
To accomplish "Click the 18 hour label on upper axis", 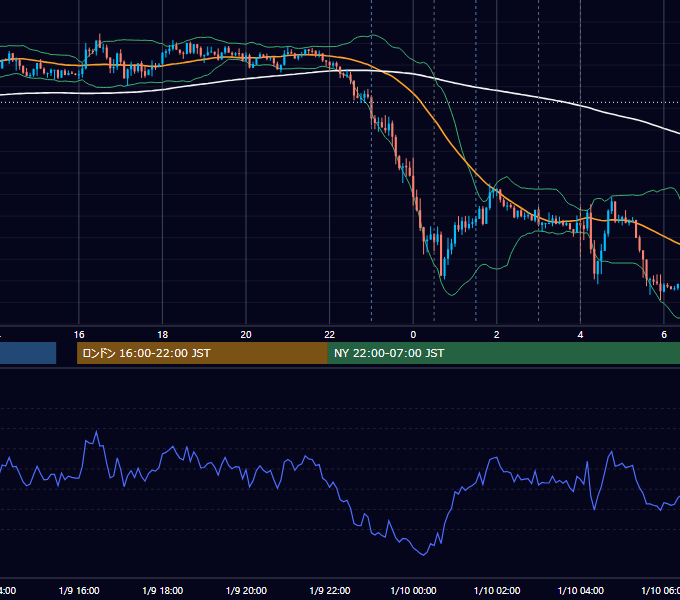I will (163, 334).
